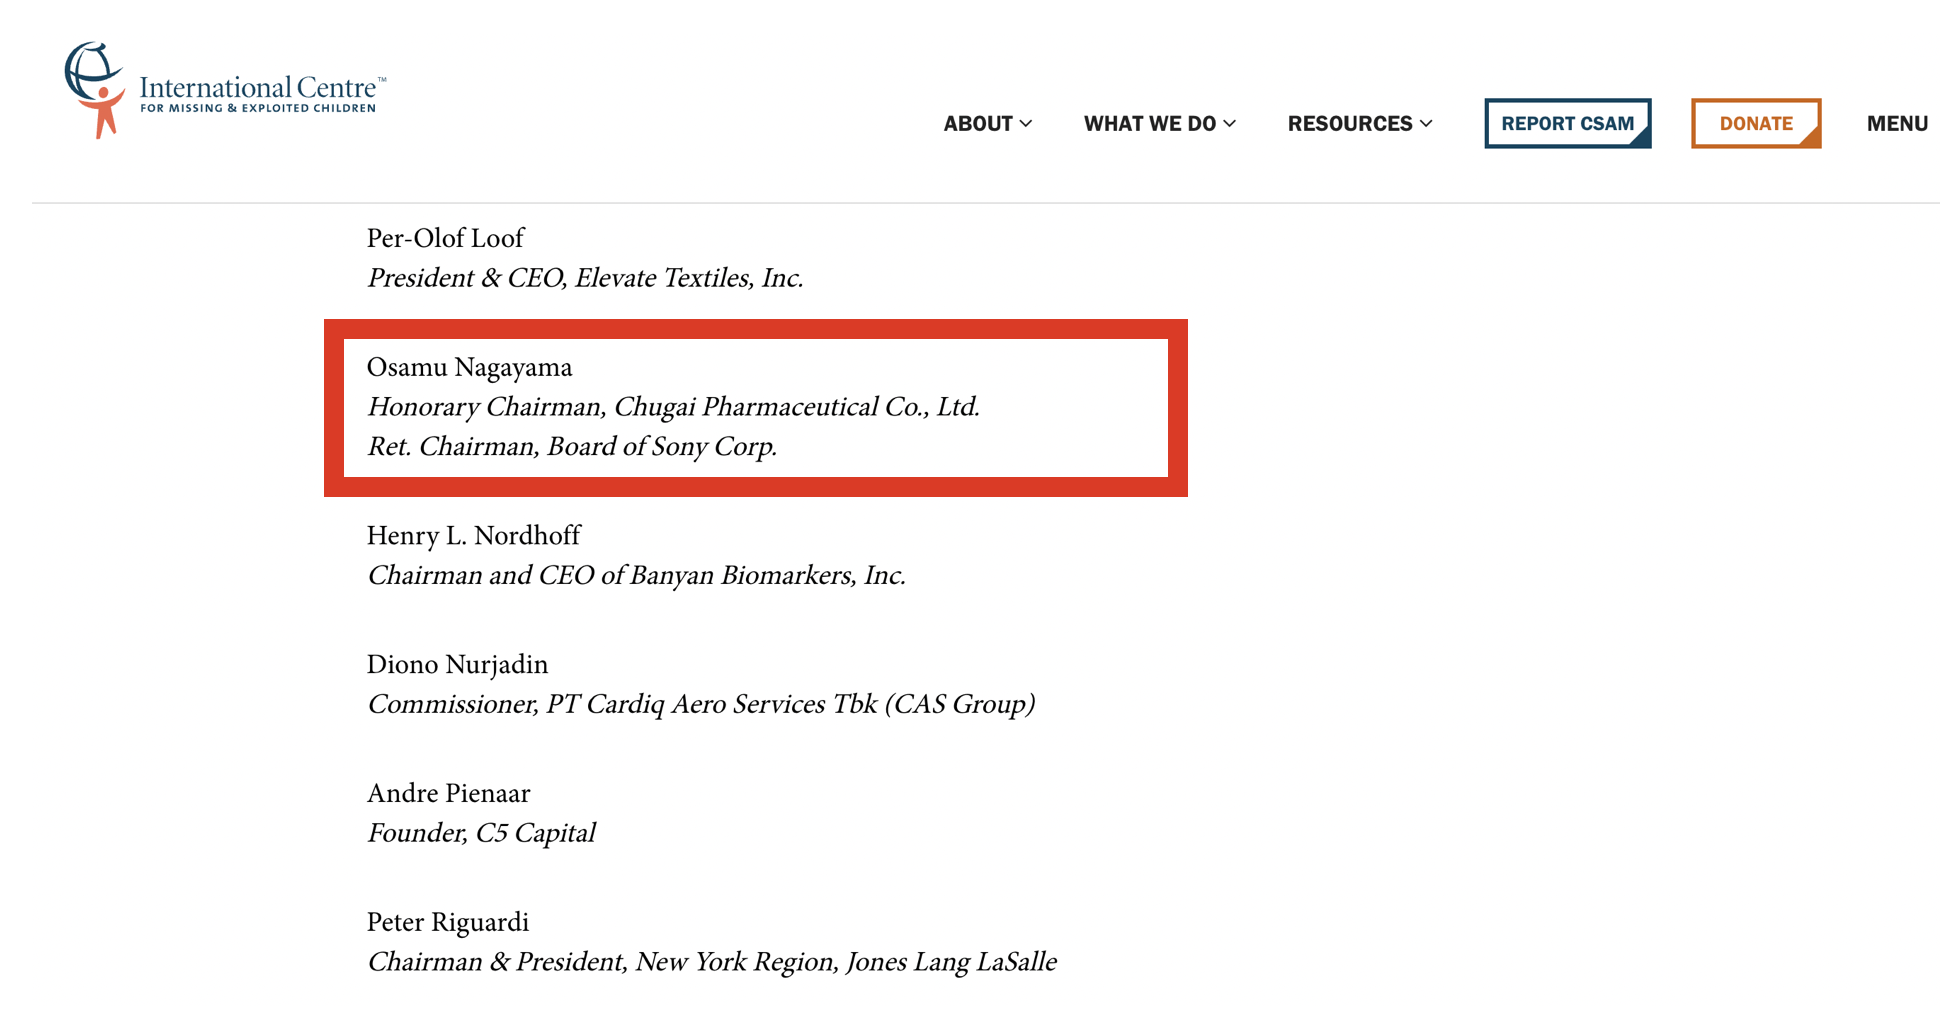Select the name Henry L. Nordhoff
This screenshot has height=1032, width=1940.
473,536
